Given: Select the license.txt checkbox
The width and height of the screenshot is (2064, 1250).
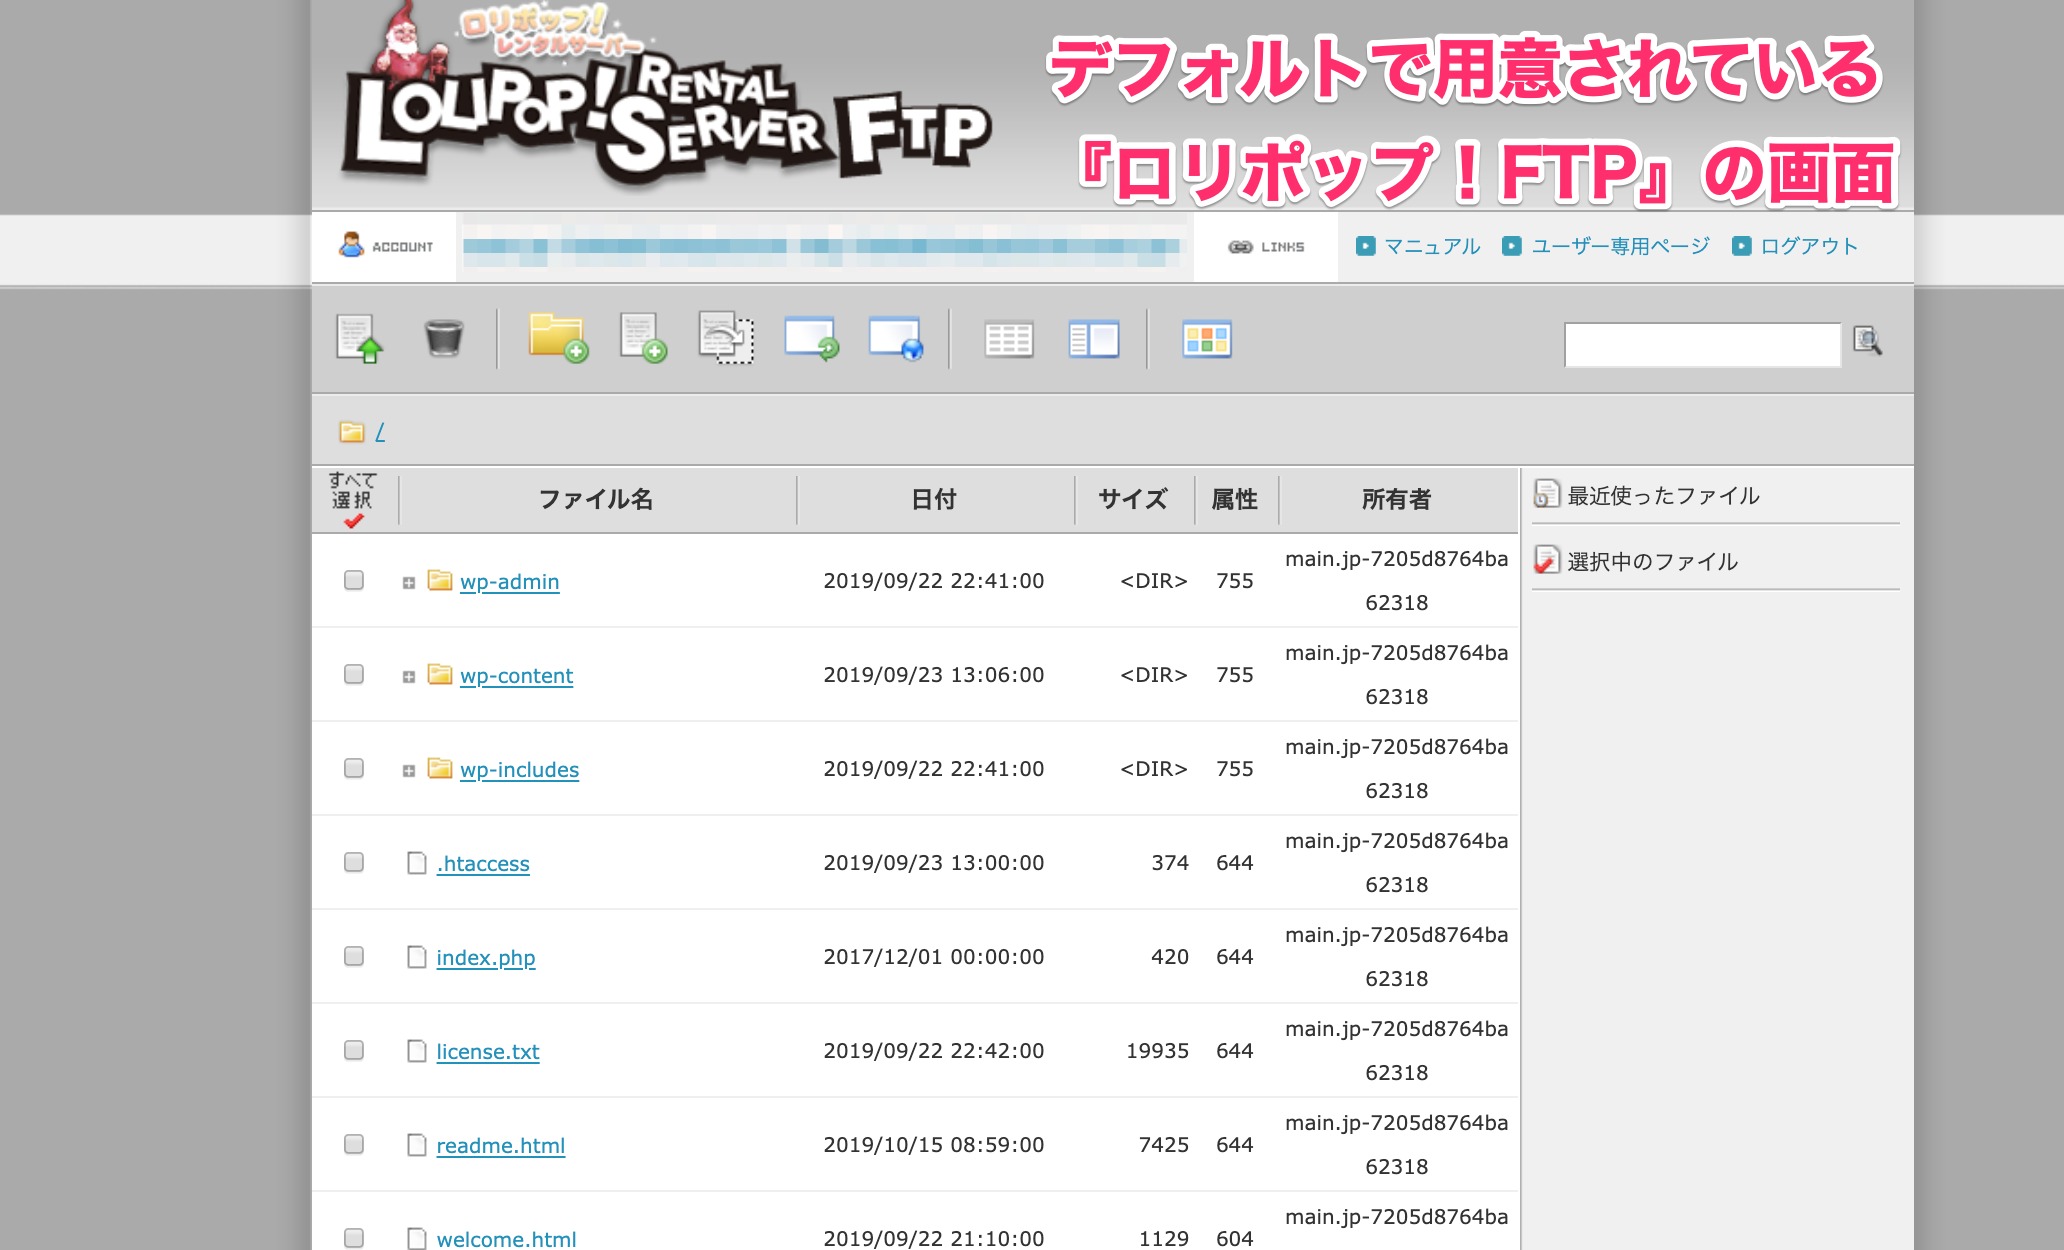Looking at the screenshot, I should (354, 1050).
